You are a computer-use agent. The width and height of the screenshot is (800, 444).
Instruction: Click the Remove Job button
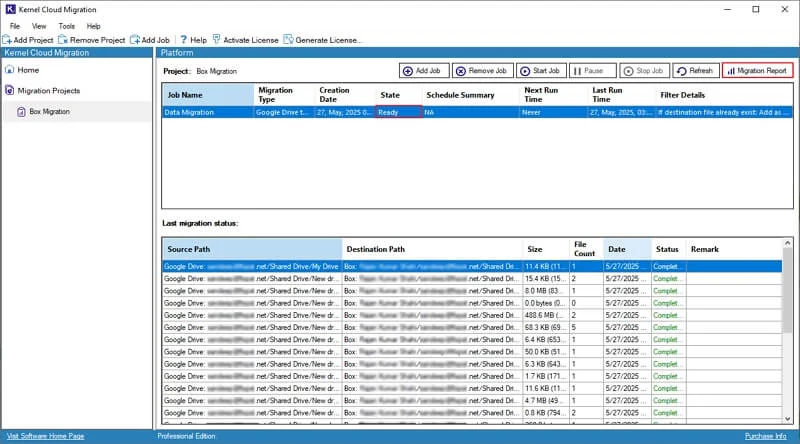482,70
